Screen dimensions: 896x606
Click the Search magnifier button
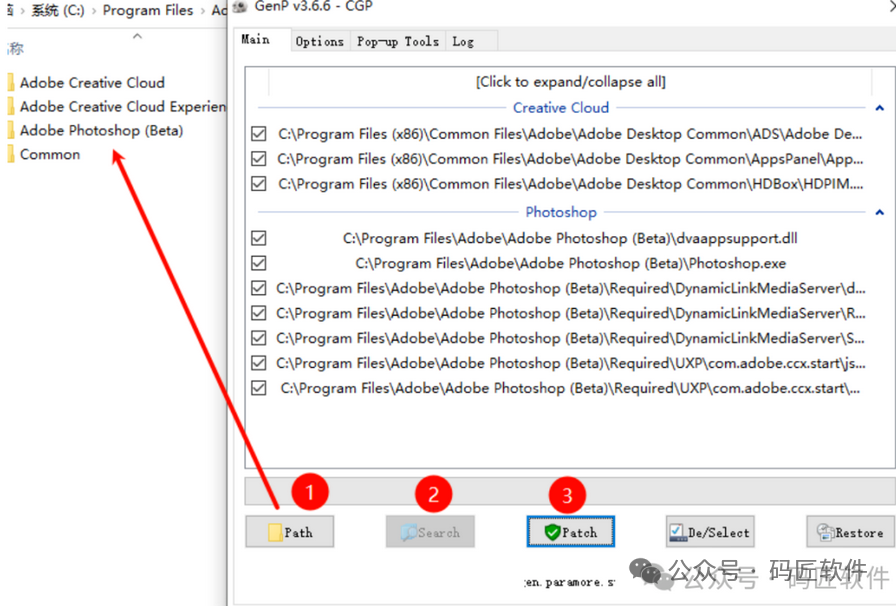click(x=430, y=532)
